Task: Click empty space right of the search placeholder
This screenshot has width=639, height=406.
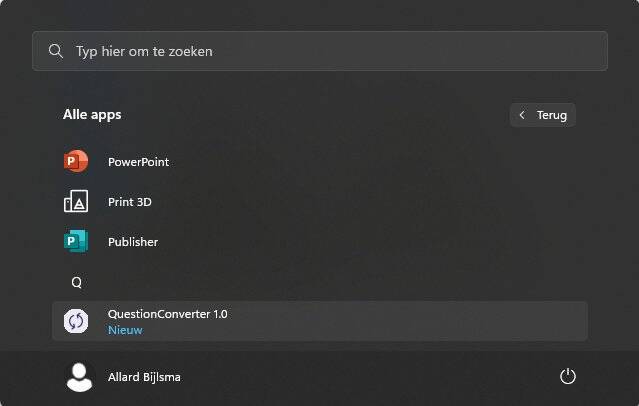Action: pyautogui.click(x=408, y=51)
